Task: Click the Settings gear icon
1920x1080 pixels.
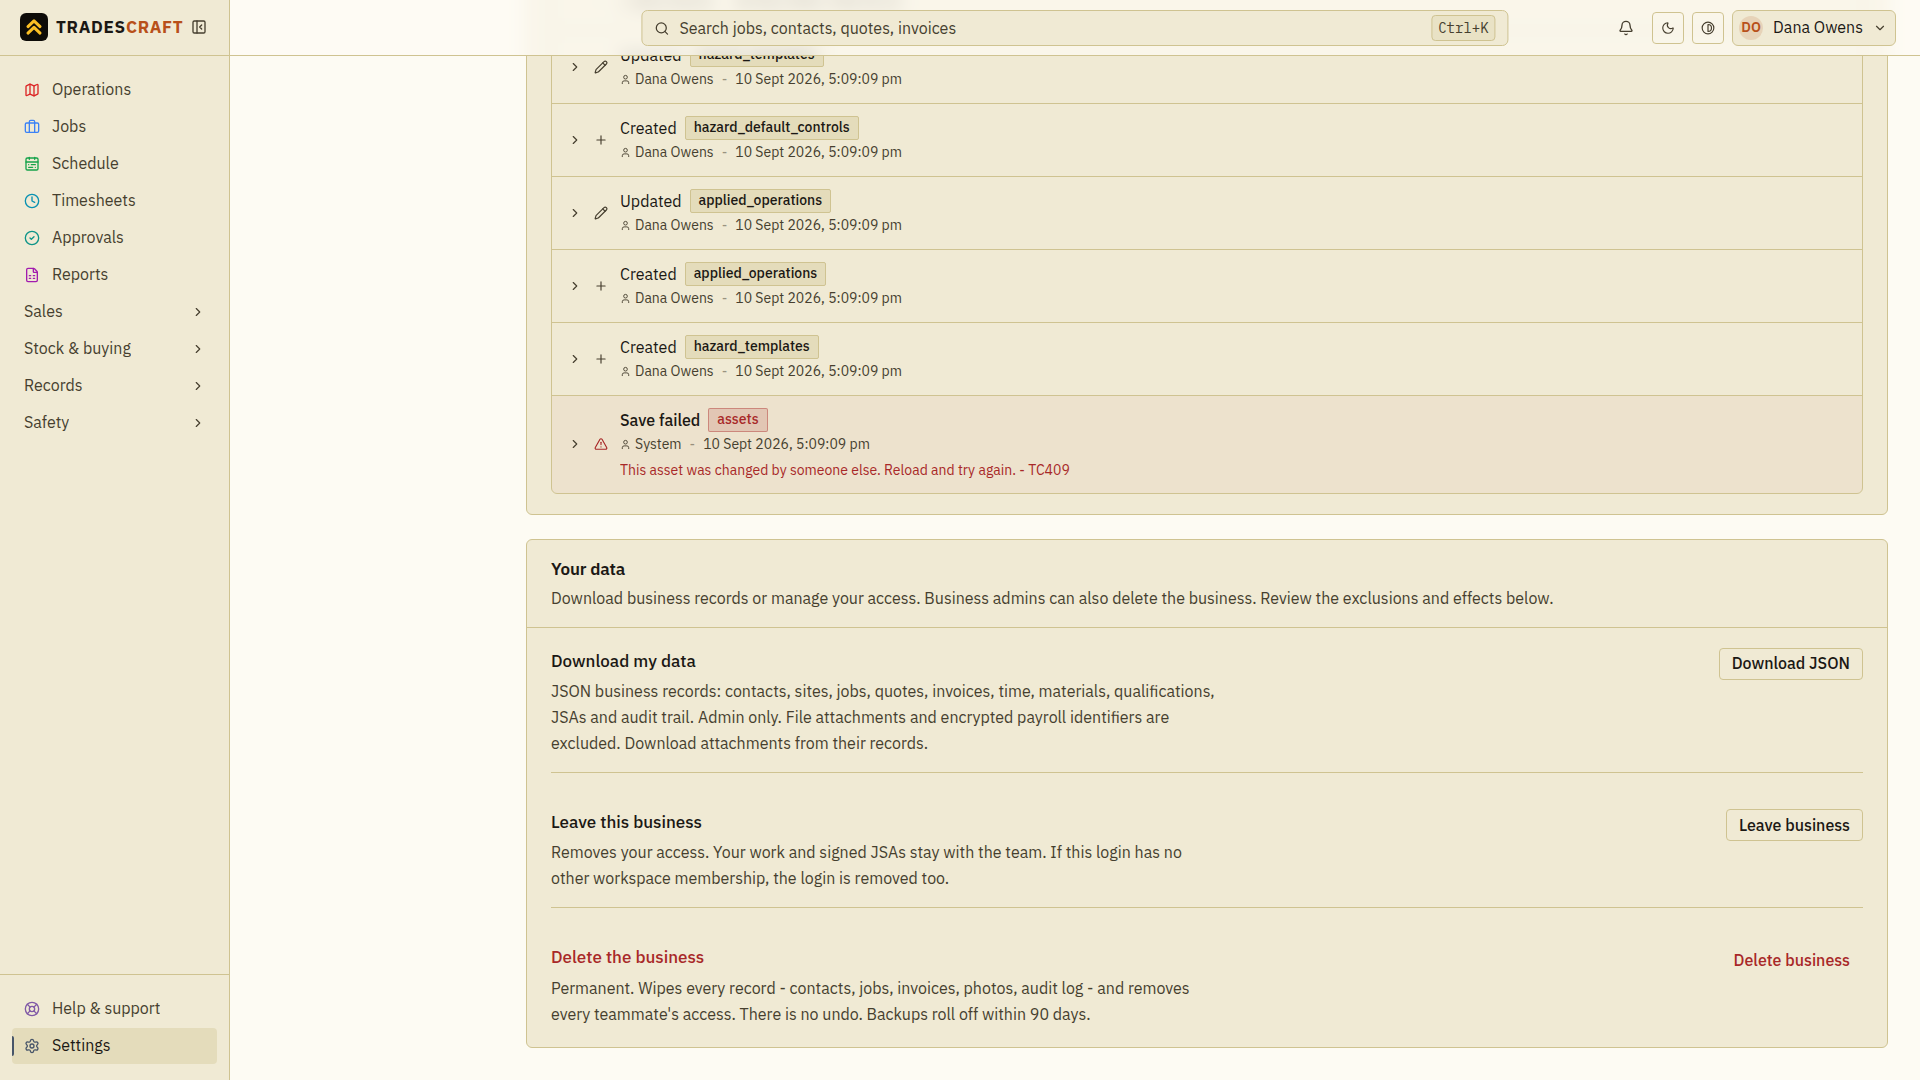Action: [32, 1046]
